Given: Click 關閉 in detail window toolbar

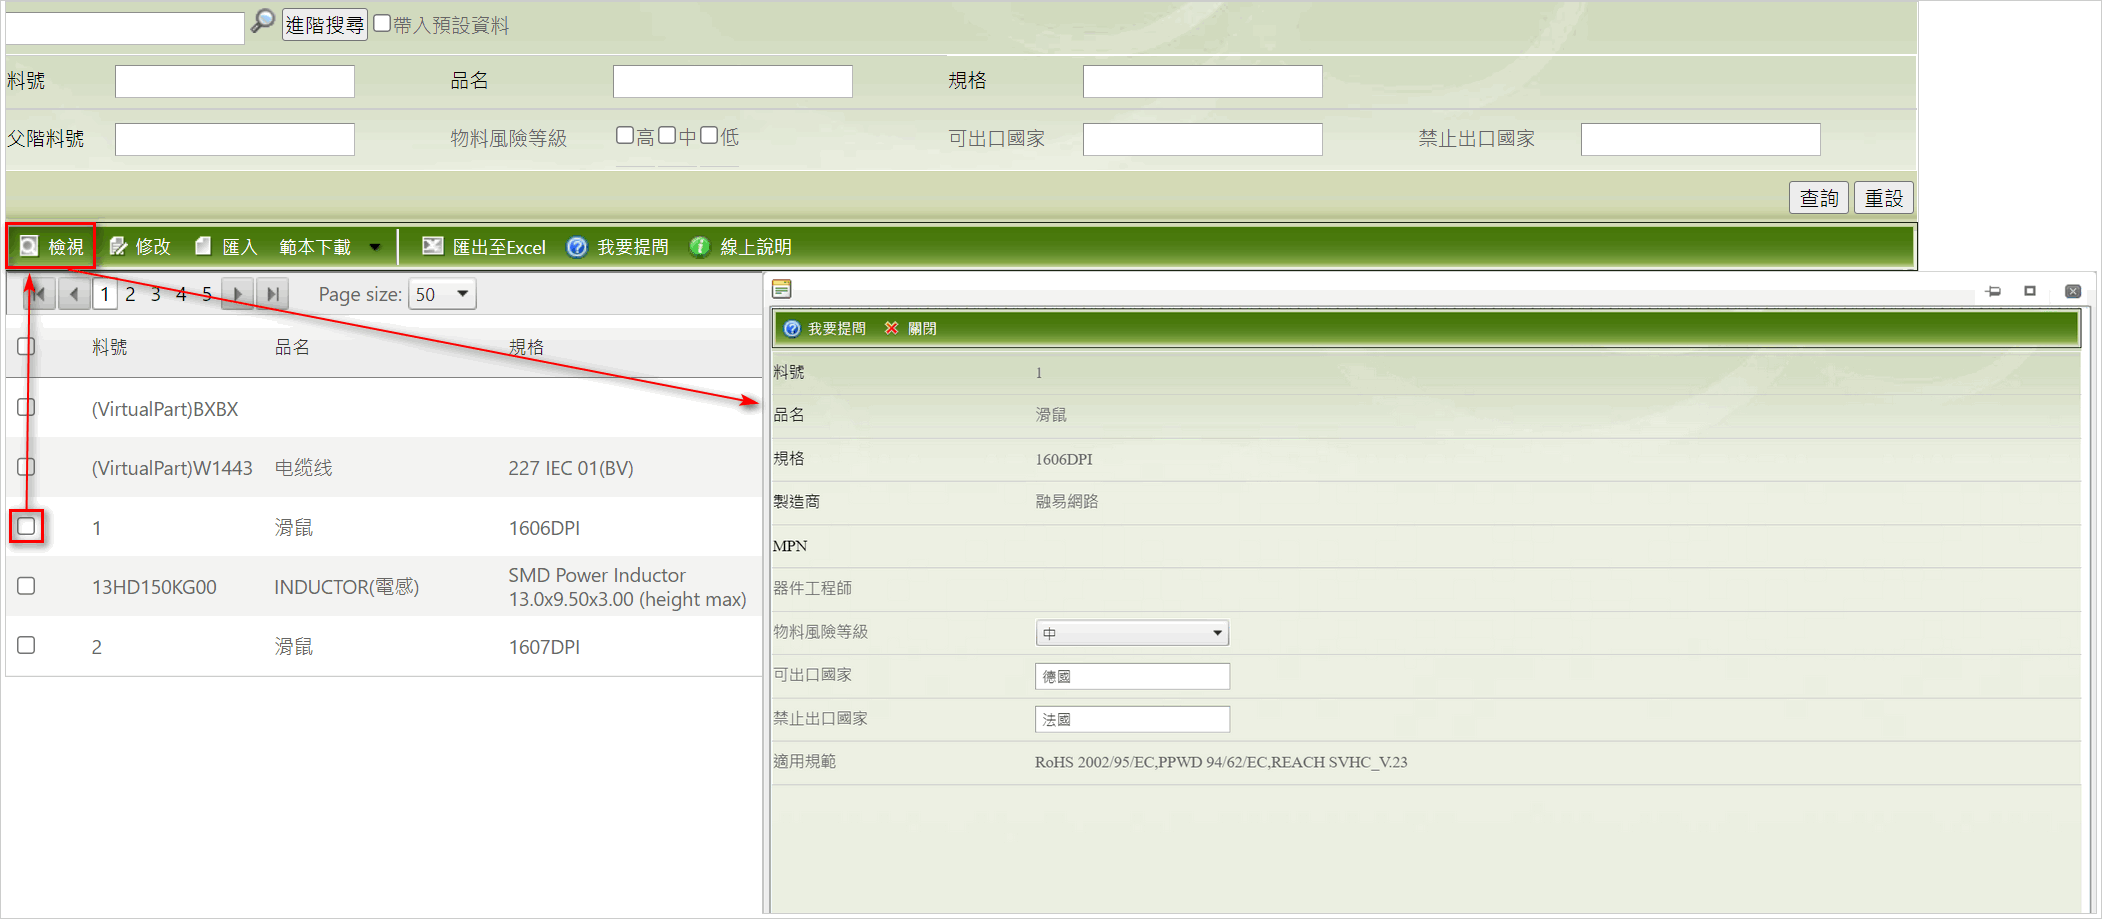Looking at the screenshot, I should point(911,328).
